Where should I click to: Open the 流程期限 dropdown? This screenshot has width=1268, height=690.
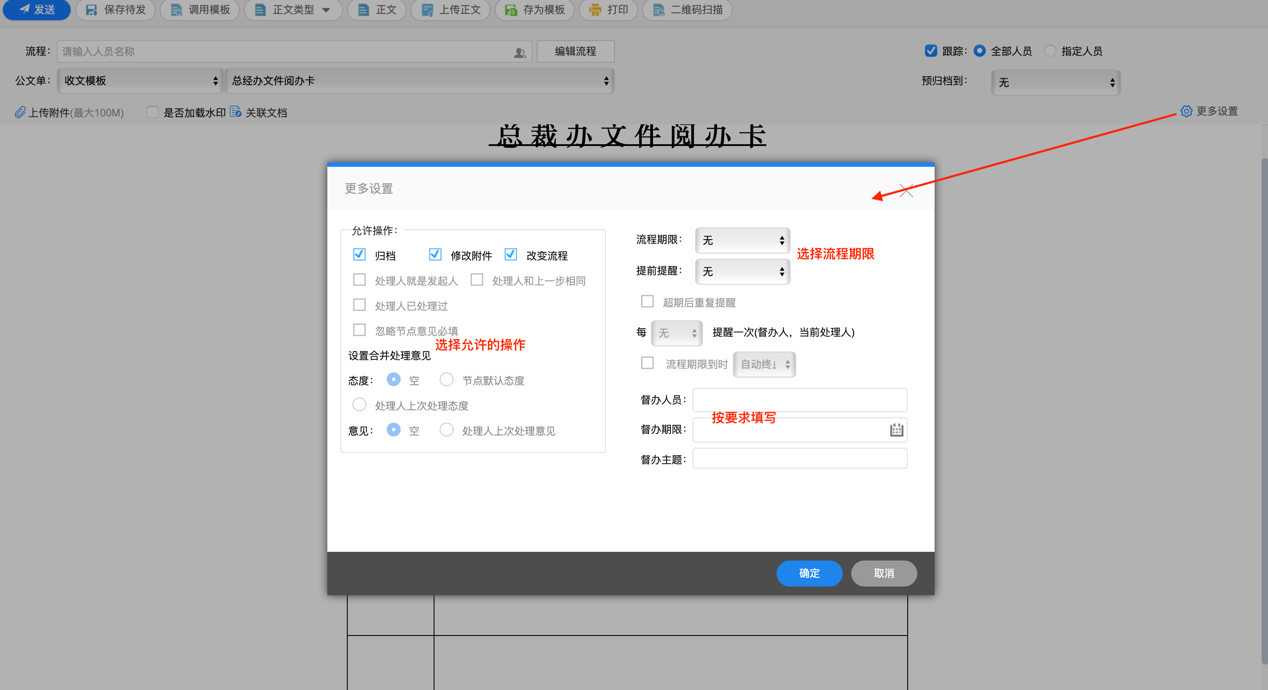(x=742, y=240)
